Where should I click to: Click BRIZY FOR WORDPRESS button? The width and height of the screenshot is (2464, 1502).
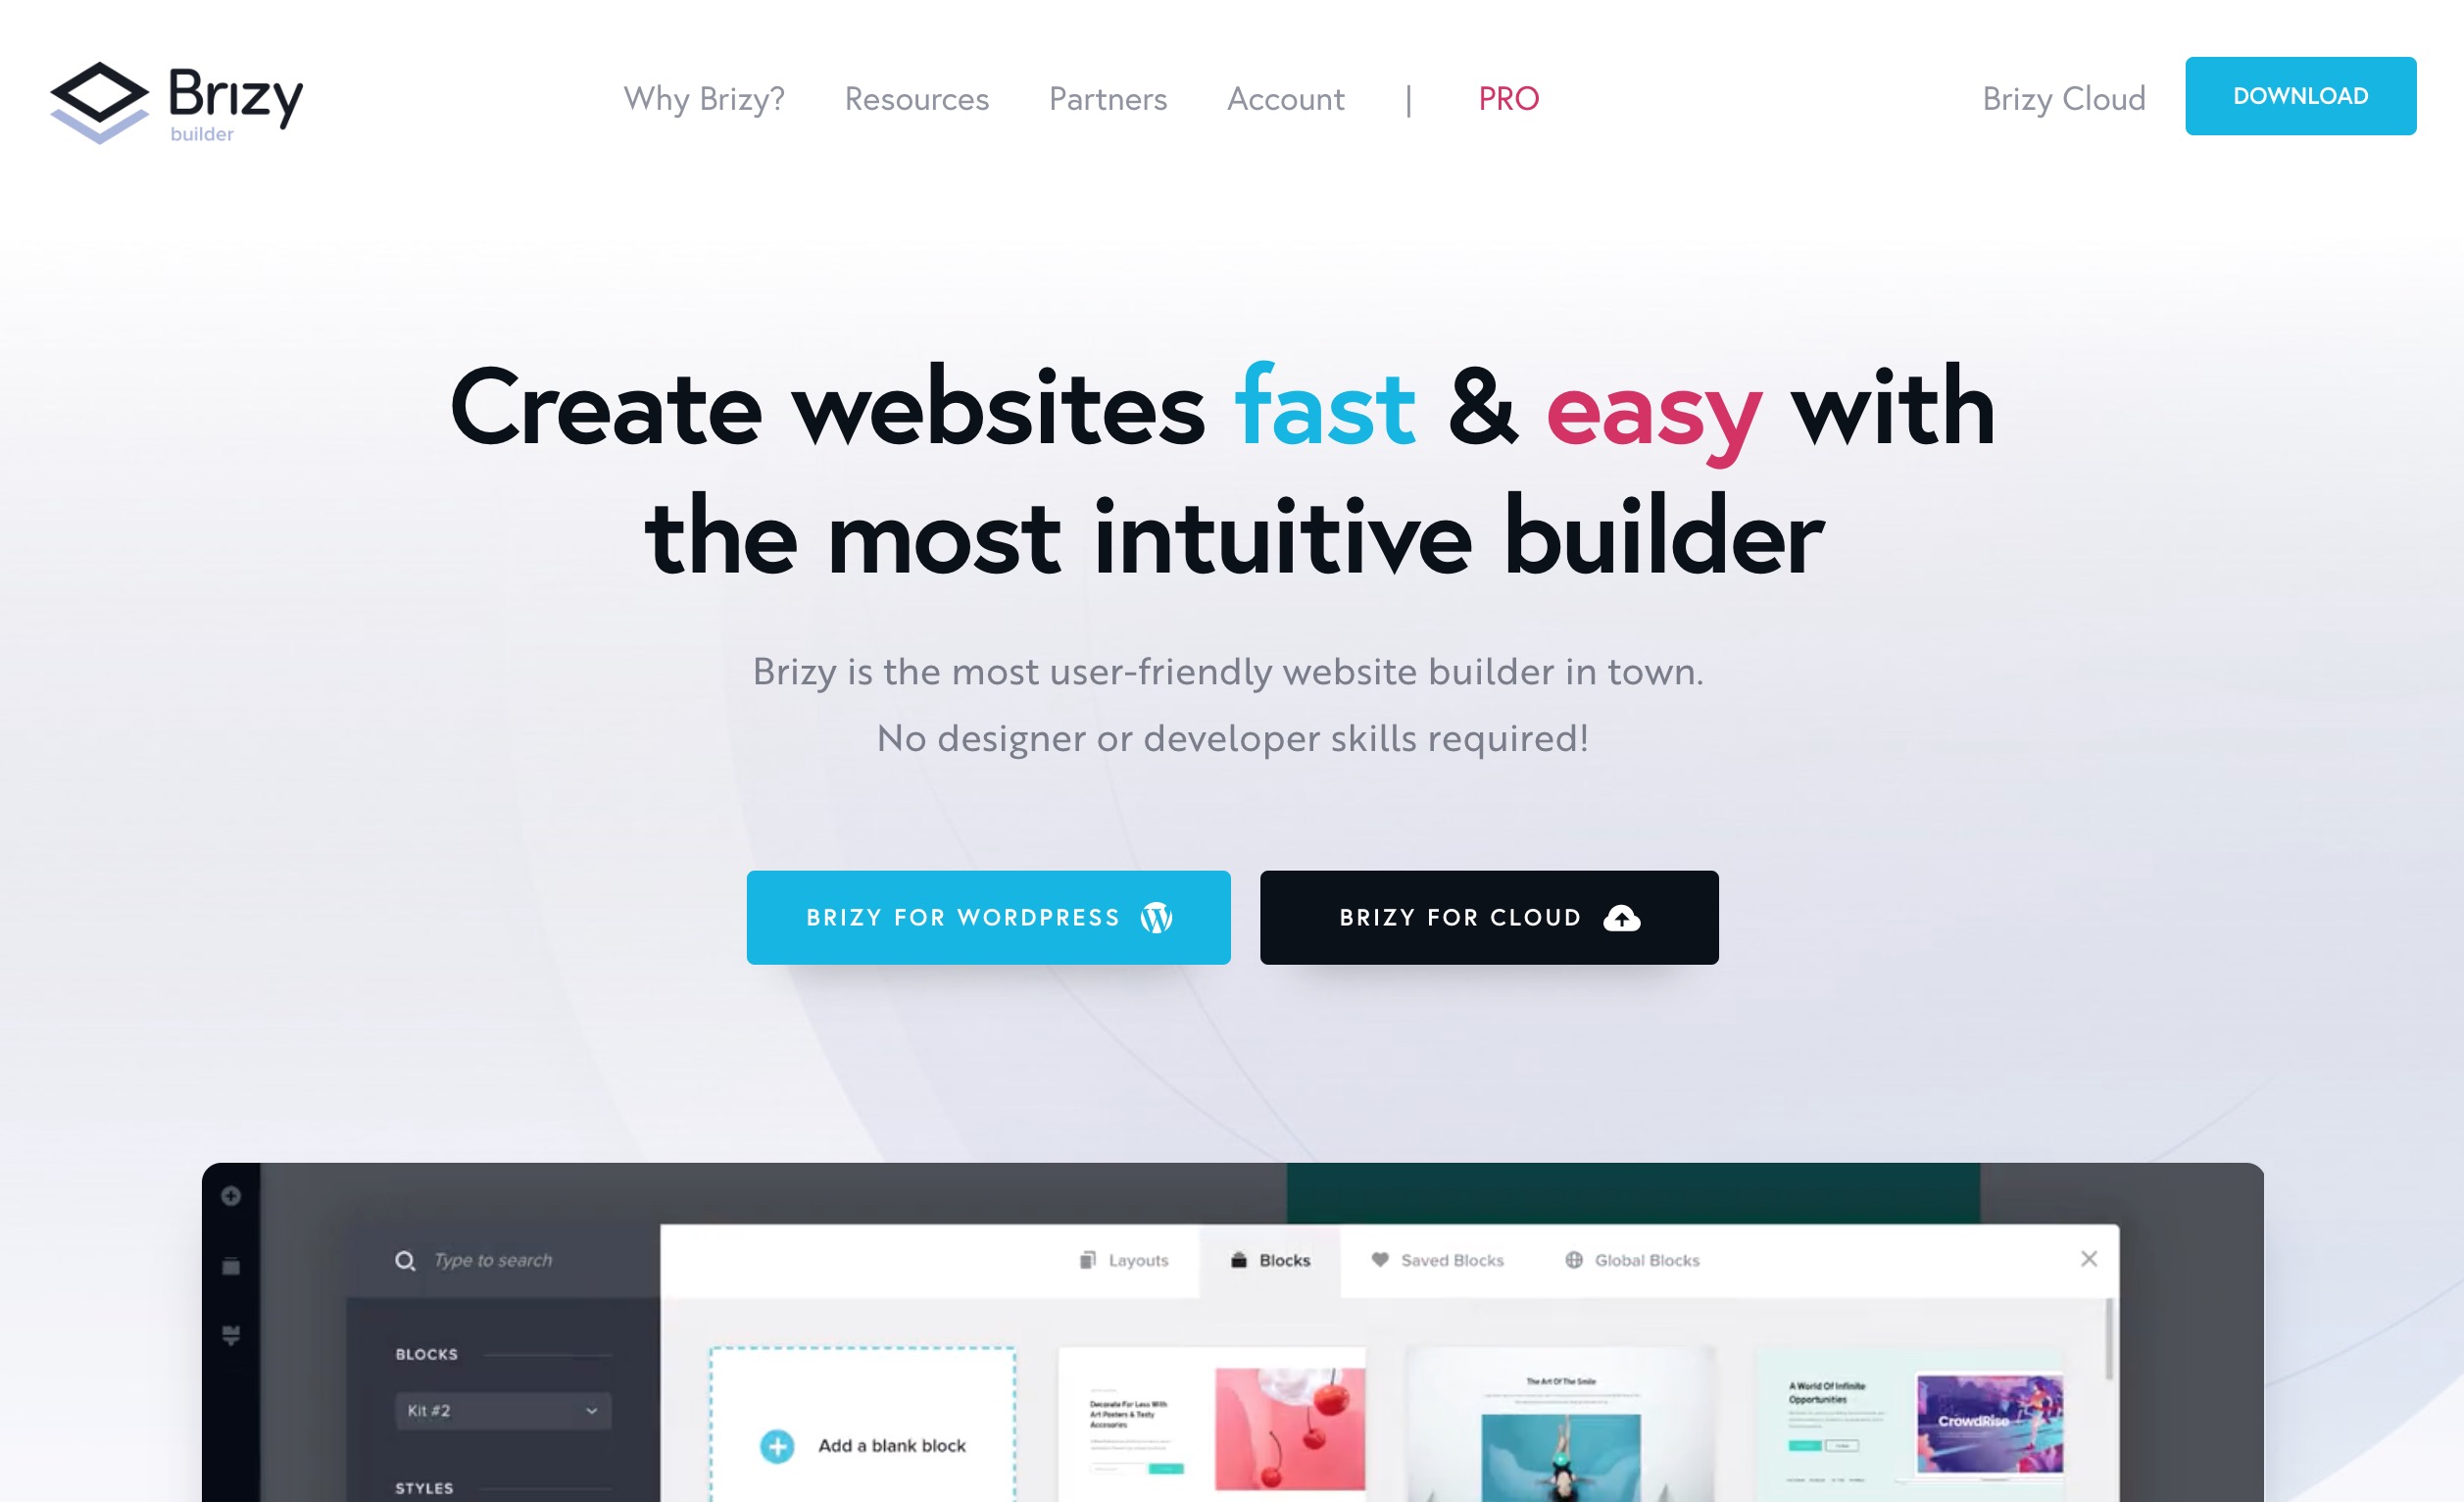987,918
